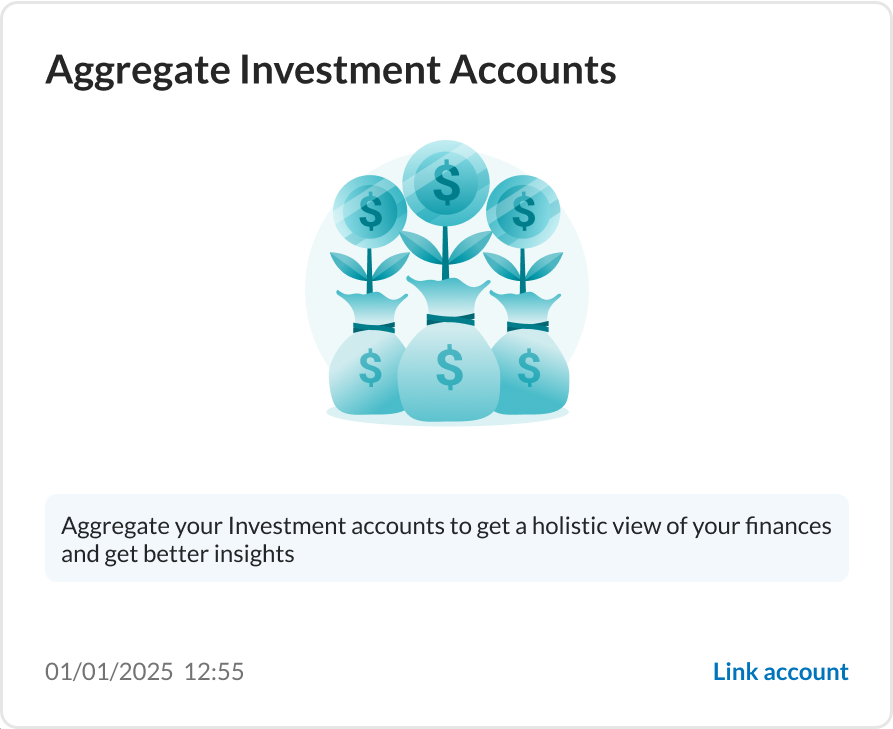
Task: Click the 01/01/2025 date stamp
Action: (x=109, y=671)
